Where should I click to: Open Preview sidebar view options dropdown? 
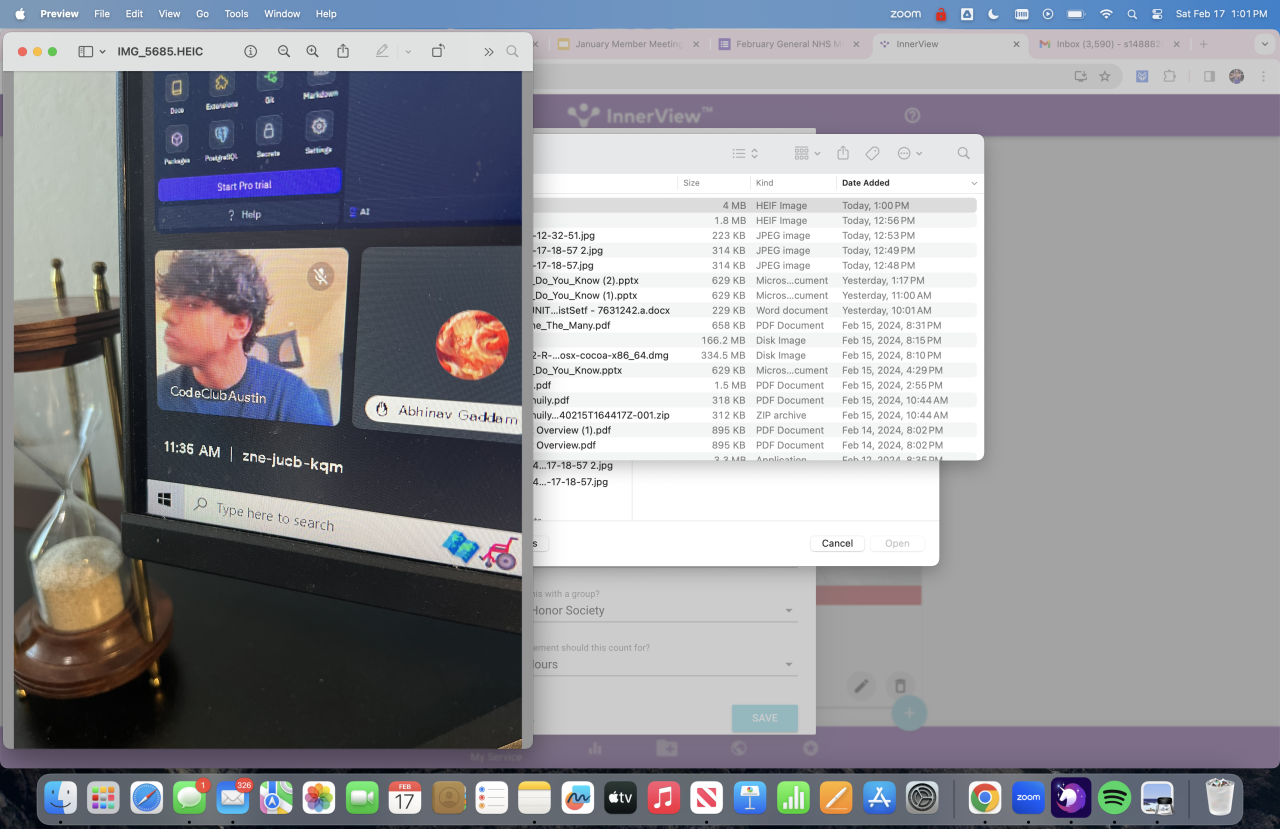click(92, 51)
